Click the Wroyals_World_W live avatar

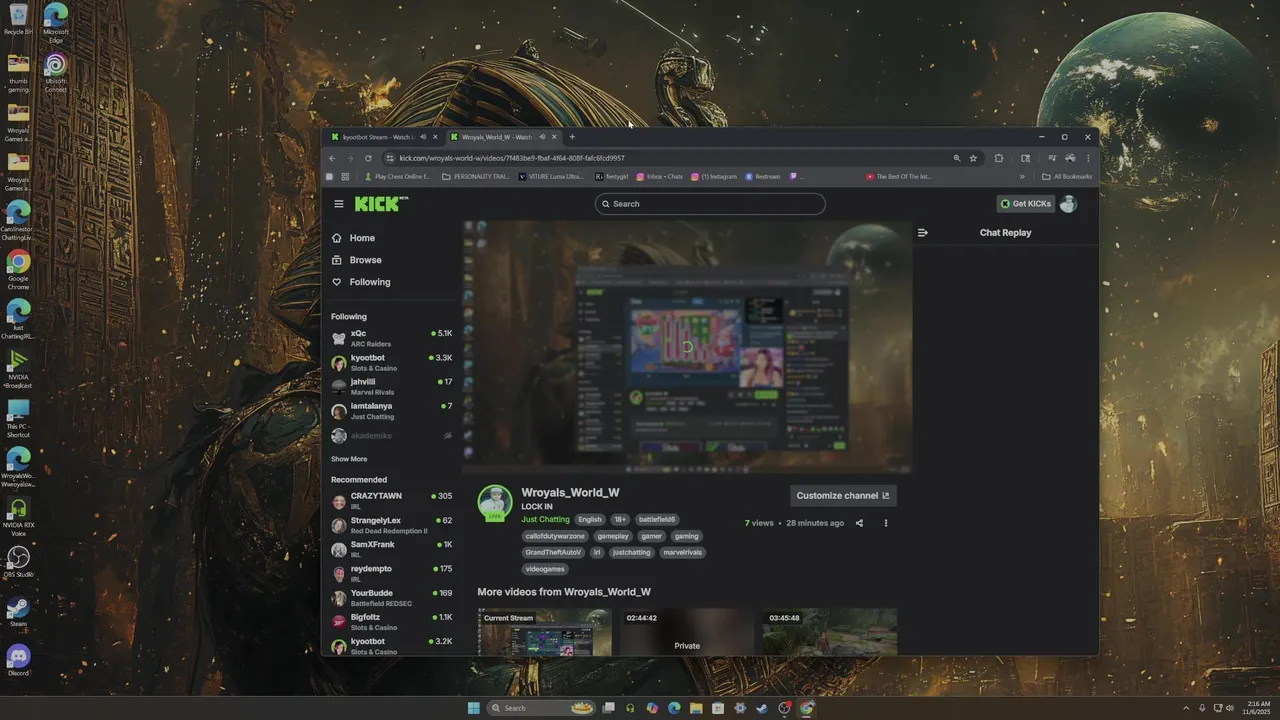click(495, 503)
